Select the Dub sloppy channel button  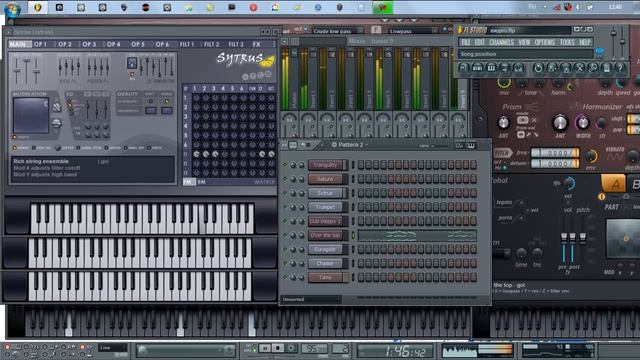[326, 221]
